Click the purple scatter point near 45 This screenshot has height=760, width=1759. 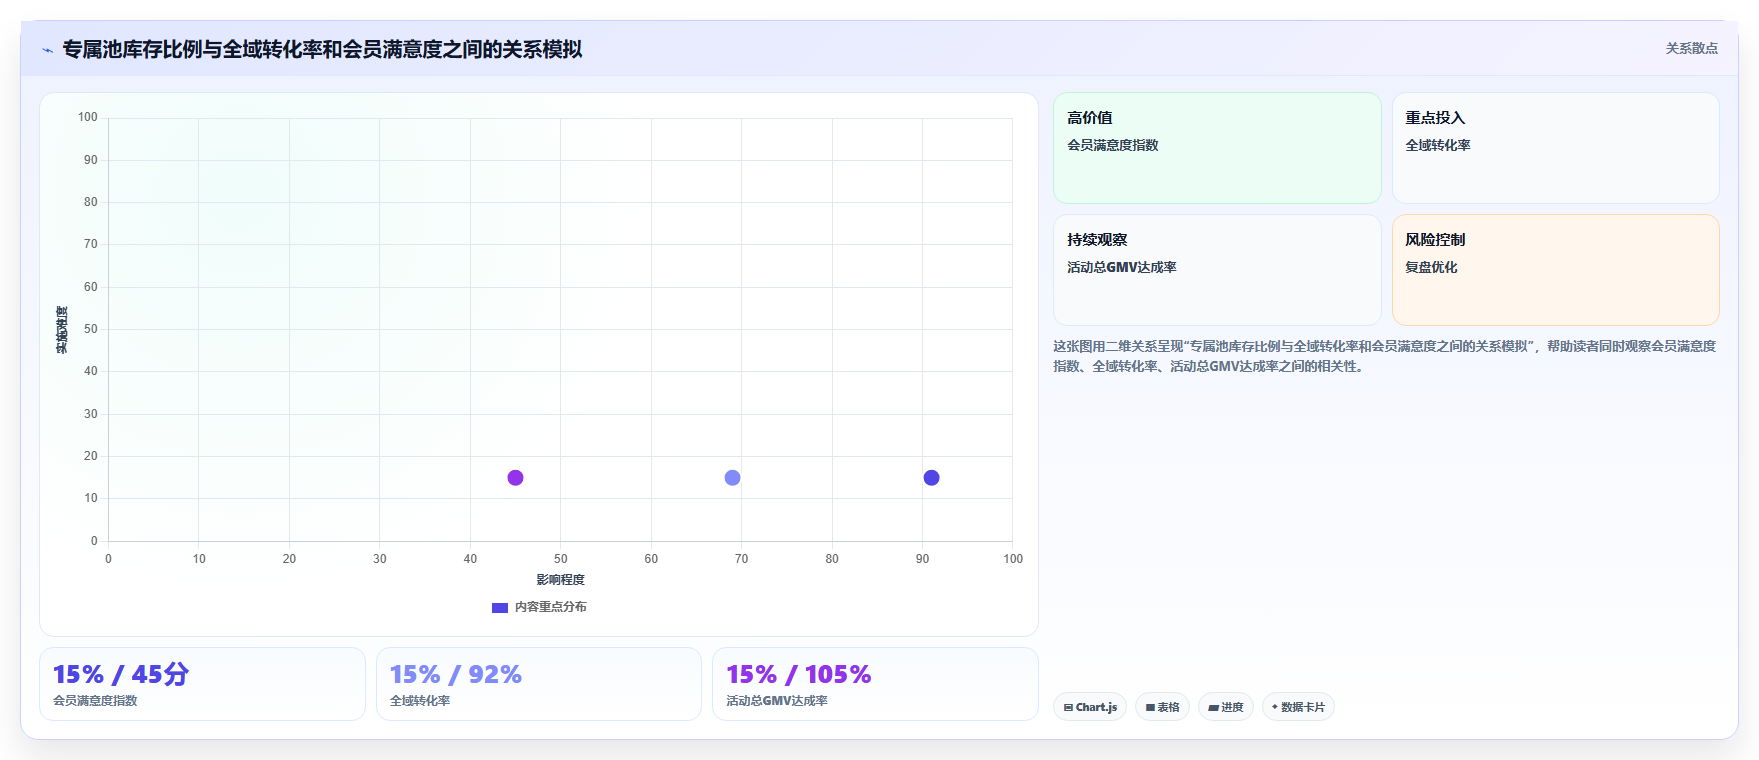tap(515, 478)
